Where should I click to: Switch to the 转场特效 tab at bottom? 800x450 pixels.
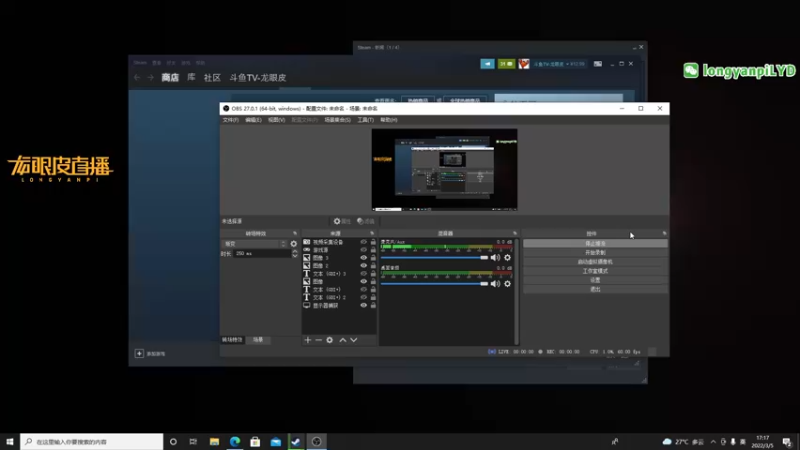point(232,340)
